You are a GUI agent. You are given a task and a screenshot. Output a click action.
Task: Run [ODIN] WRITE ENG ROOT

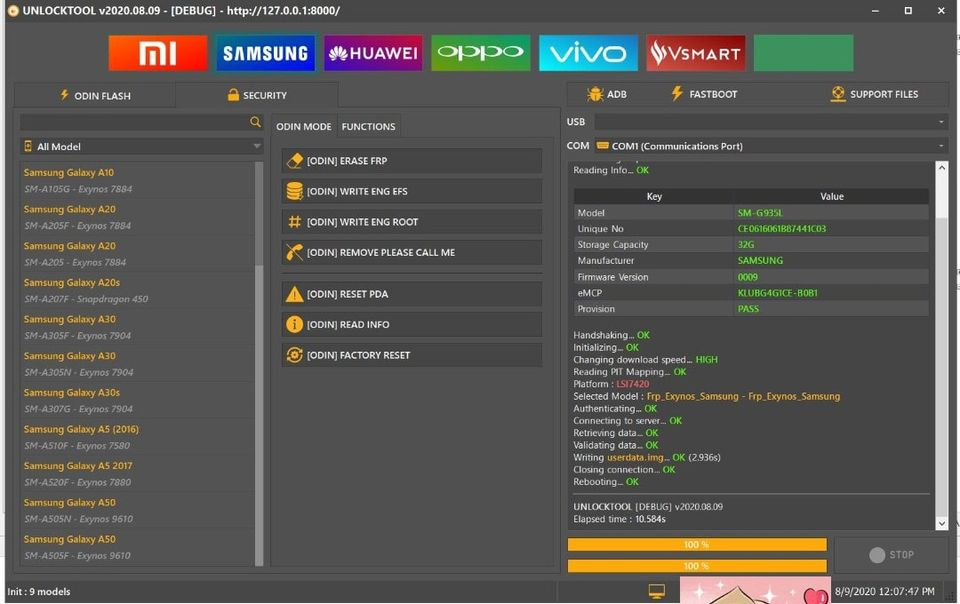(x=412, y=222)
